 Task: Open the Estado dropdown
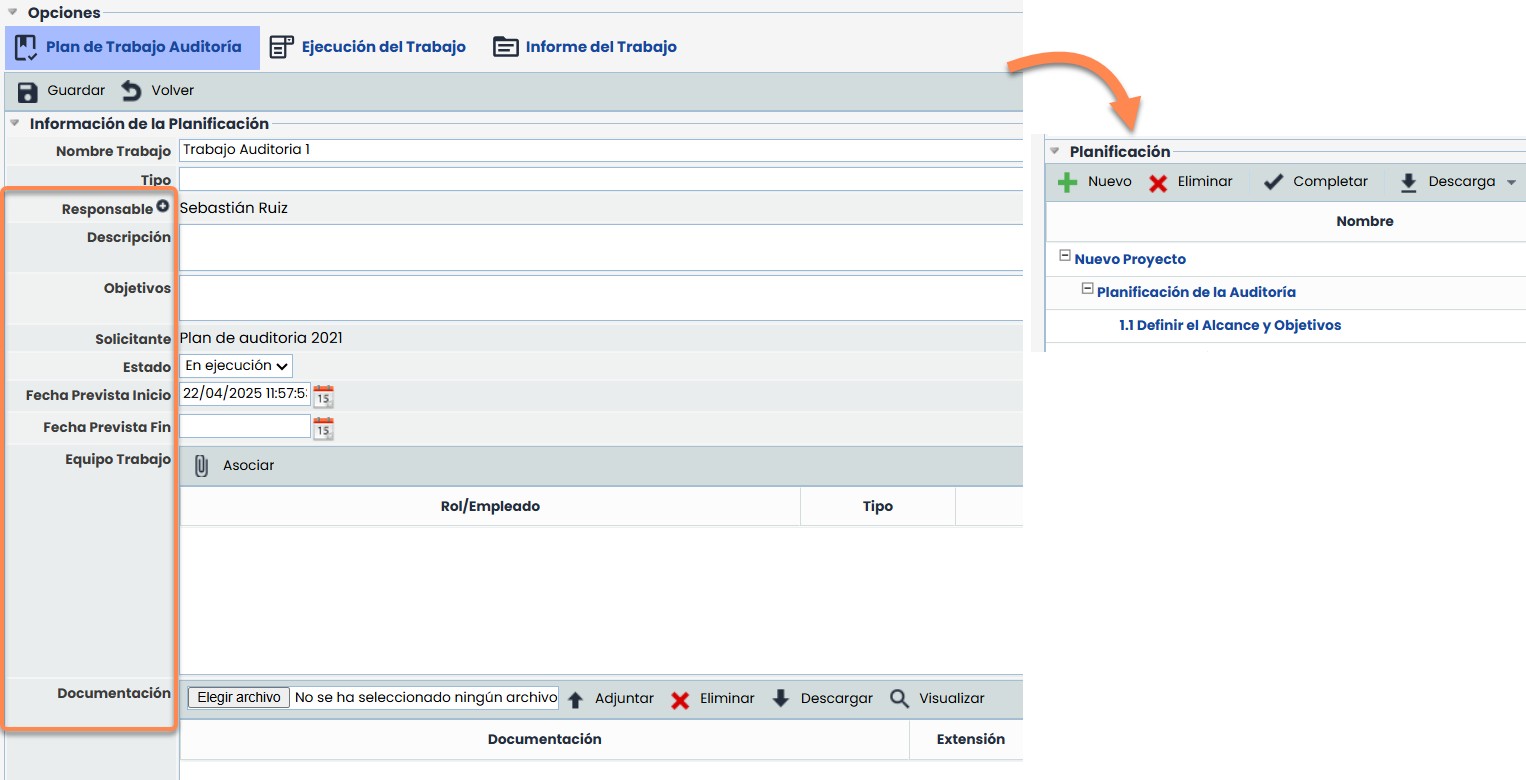coord(236,366)
